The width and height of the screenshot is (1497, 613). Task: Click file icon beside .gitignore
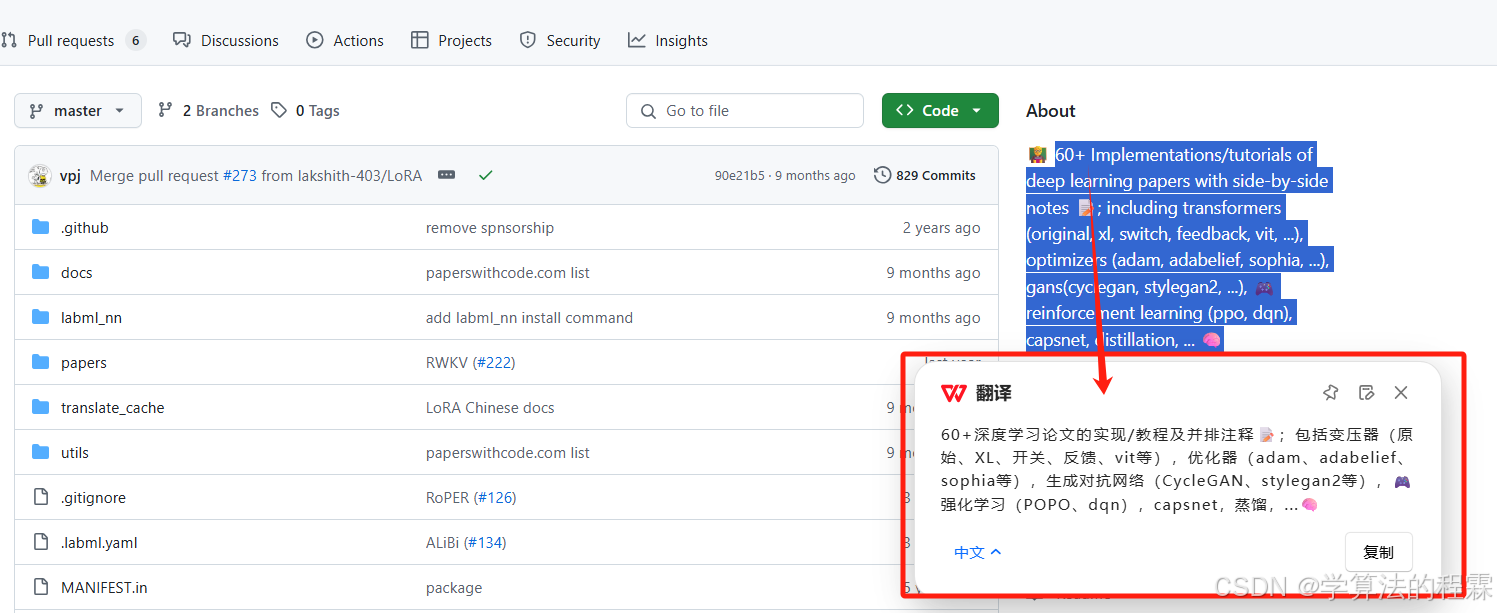(41, 497)
